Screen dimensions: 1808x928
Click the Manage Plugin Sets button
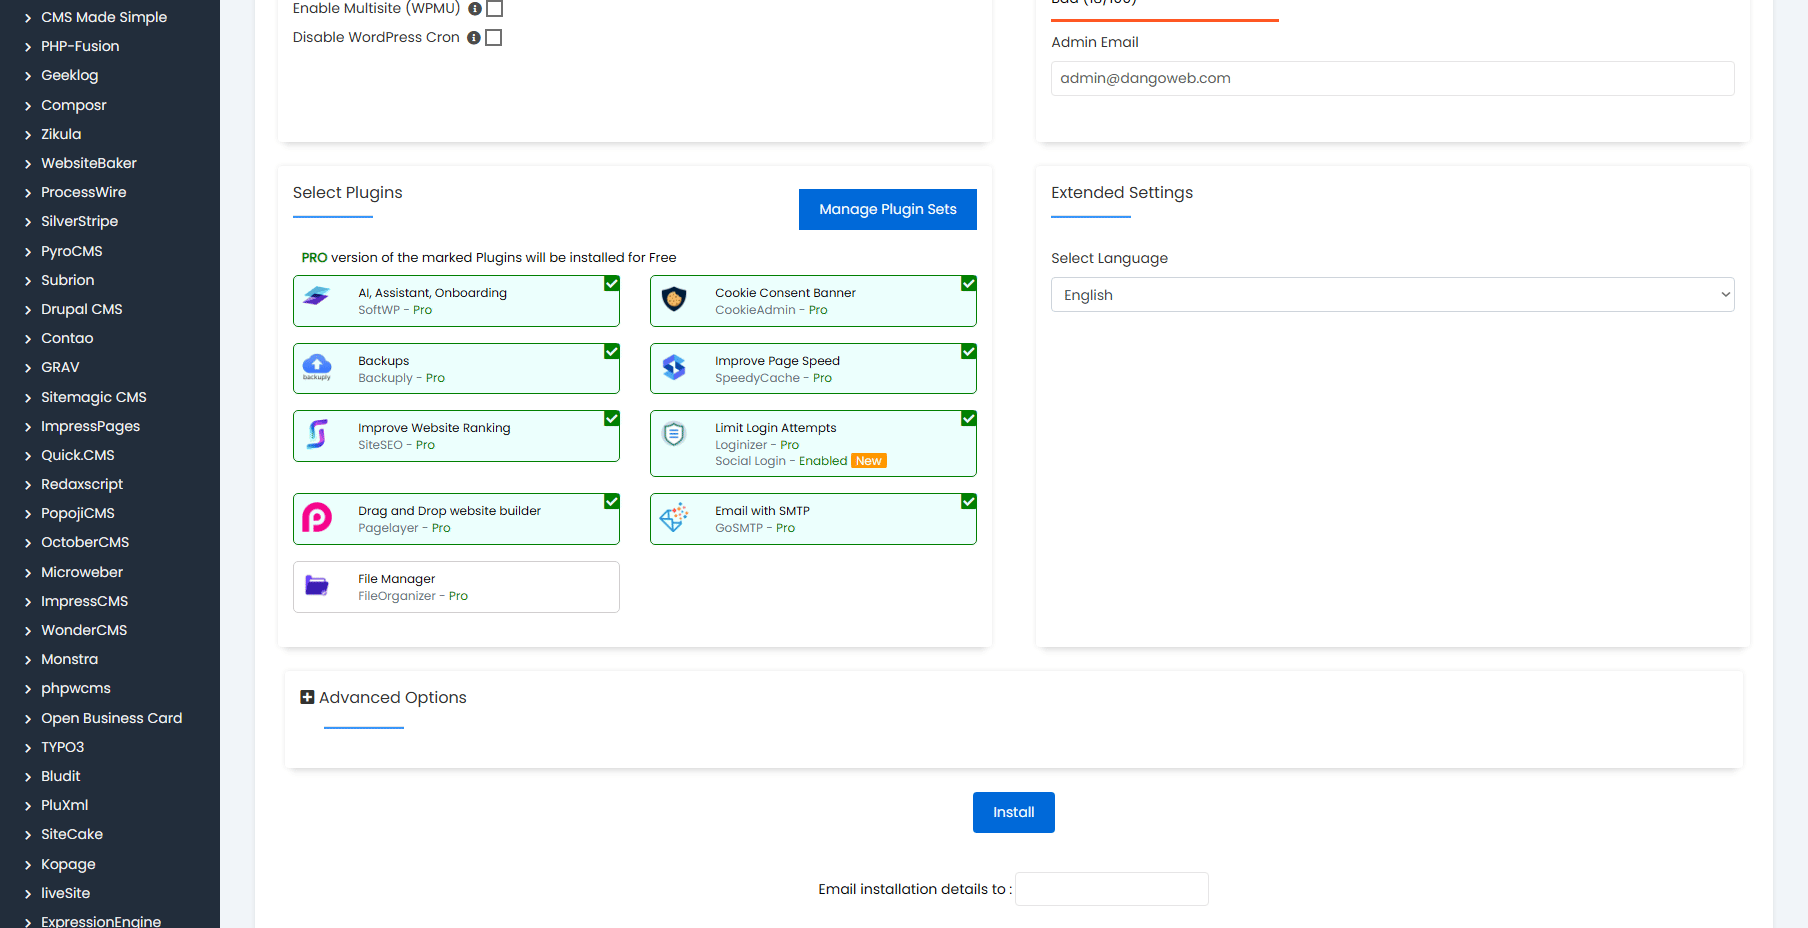[888, 209]
